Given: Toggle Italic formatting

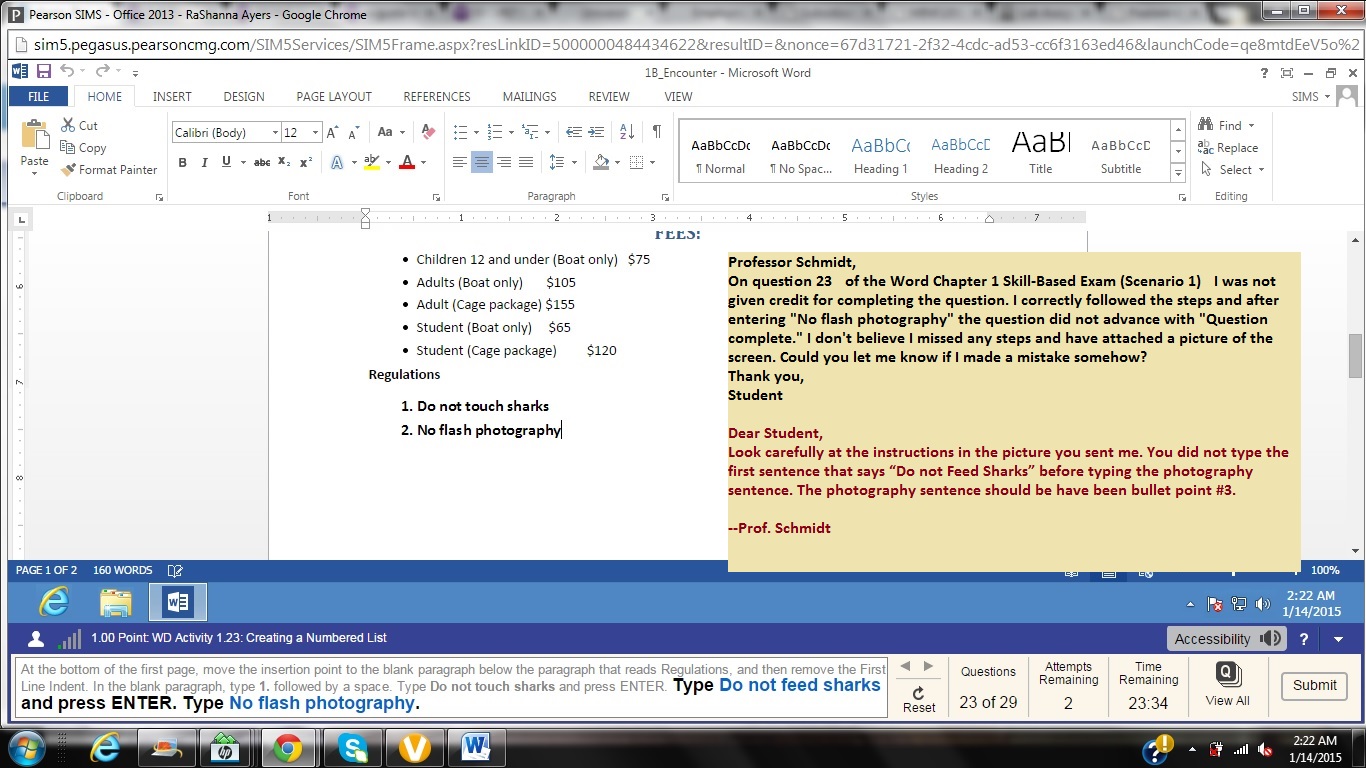Looking at the screenshot, I should coord(204,162).
